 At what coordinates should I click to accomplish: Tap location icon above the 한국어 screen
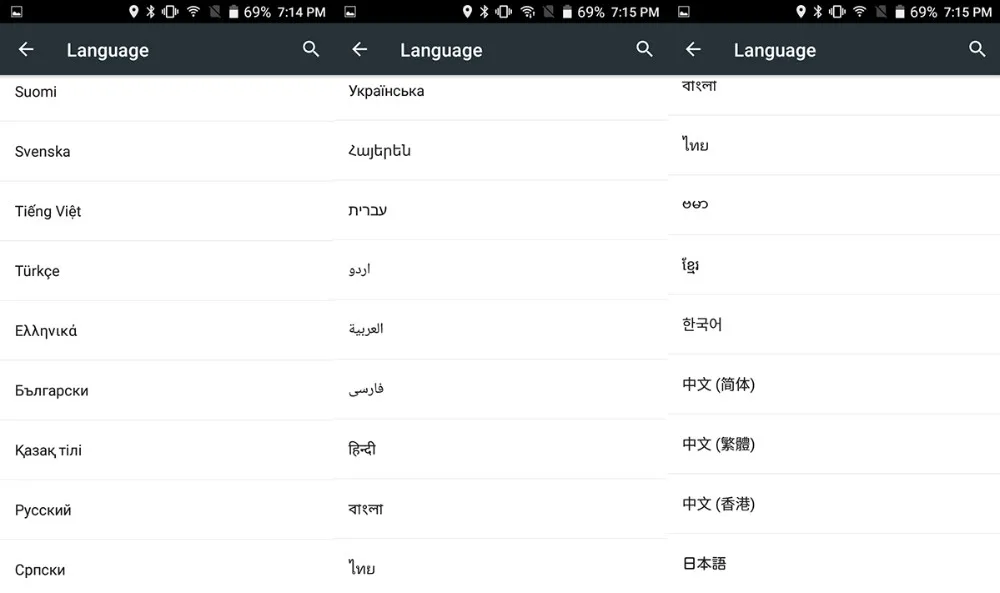800,11
